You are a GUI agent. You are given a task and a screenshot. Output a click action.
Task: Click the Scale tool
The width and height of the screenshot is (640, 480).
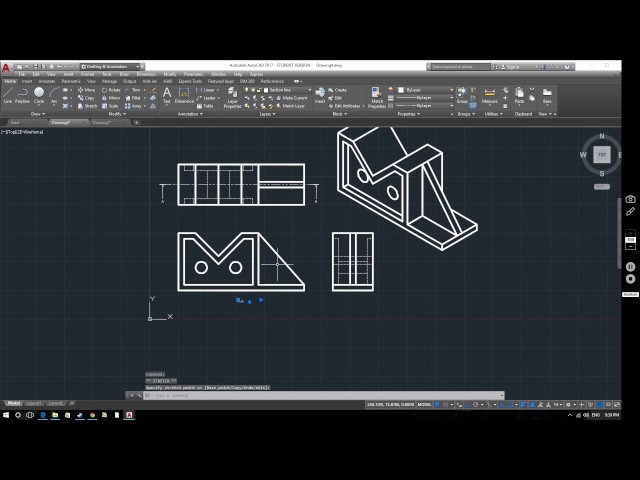[110, 106]
